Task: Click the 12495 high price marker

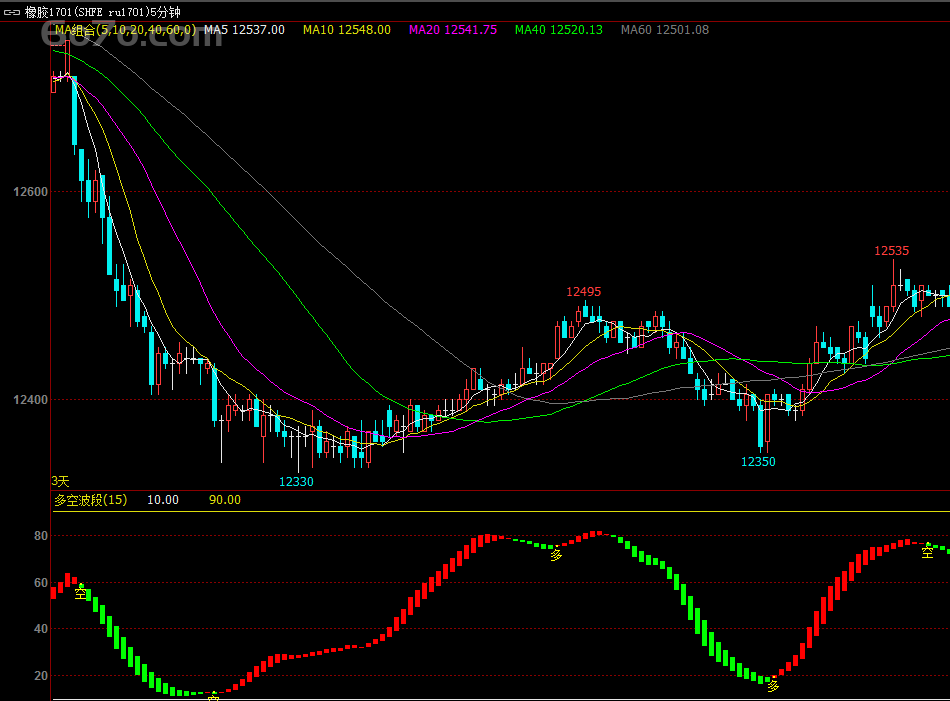Action: click(x=583, y=291)
